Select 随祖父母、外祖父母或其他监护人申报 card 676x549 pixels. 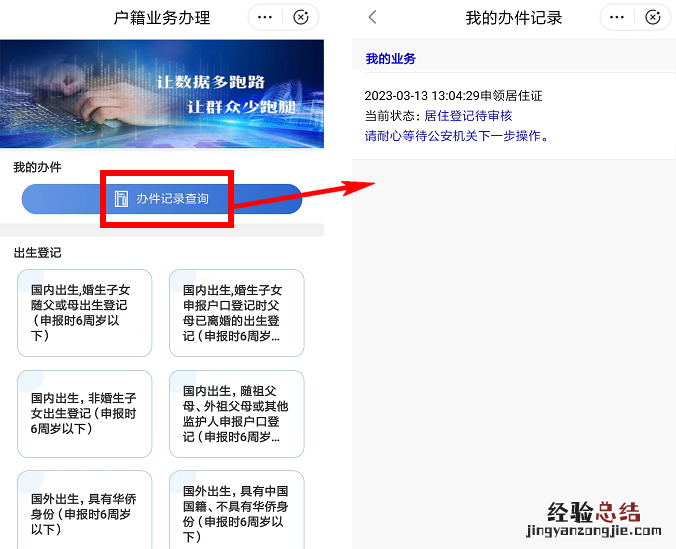(237, 414)
